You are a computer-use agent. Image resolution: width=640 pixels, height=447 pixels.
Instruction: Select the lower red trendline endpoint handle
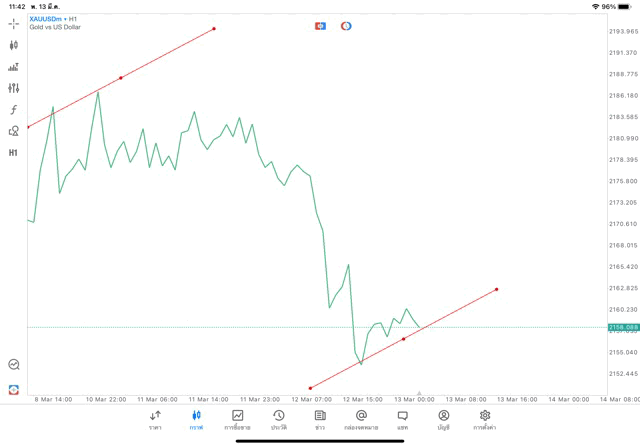[x=310, y=388]
